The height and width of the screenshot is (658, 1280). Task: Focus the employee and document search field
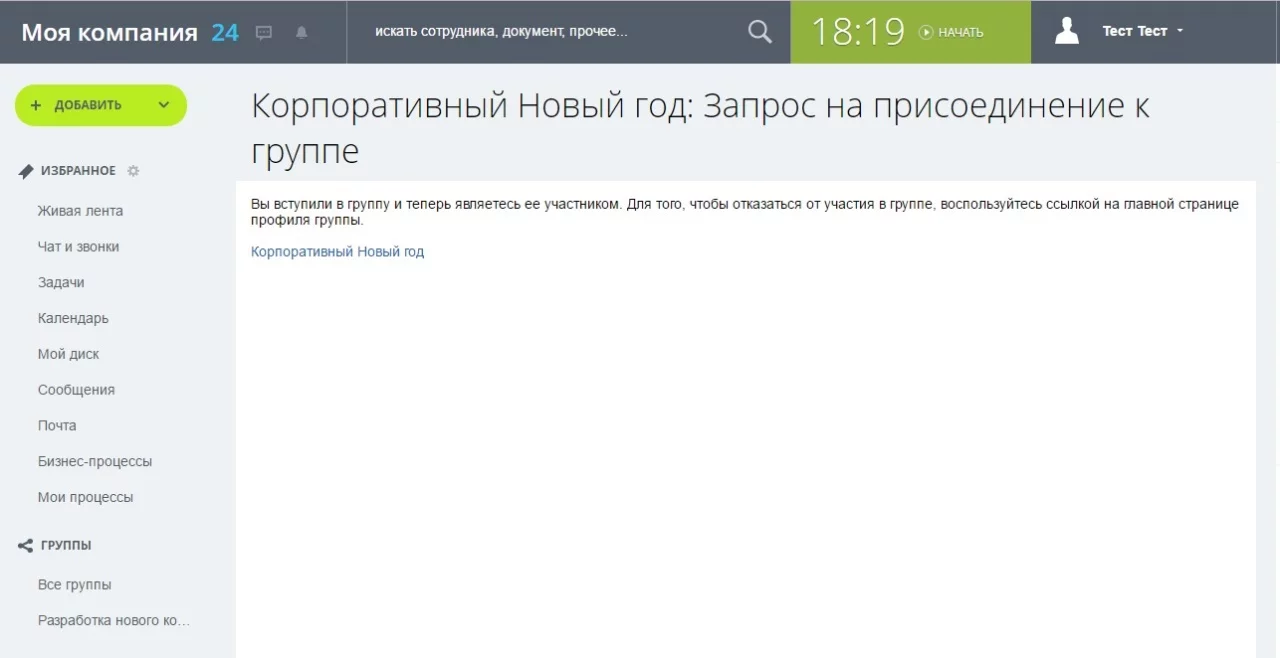(x=550, y=32)
